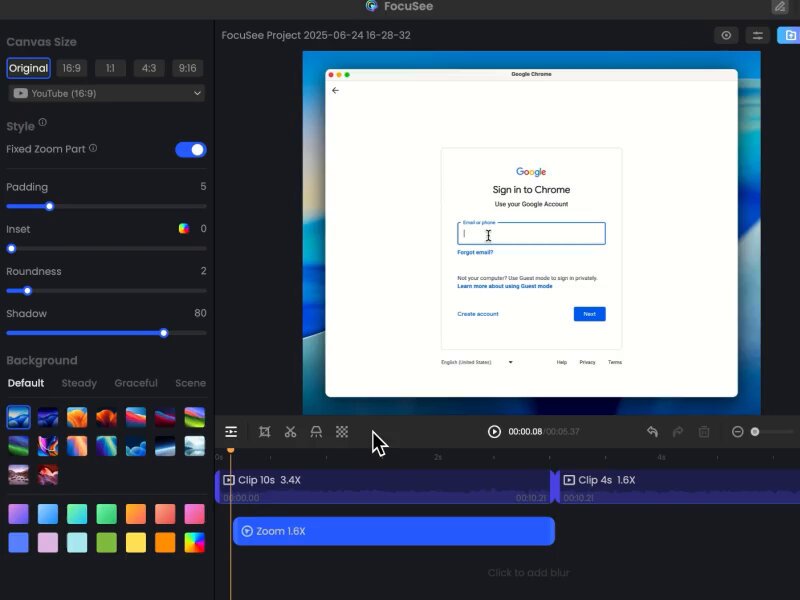The width and height of the screenshot is (800, 600).
Task: Select the crop tool icon
Action: (264, 432)
